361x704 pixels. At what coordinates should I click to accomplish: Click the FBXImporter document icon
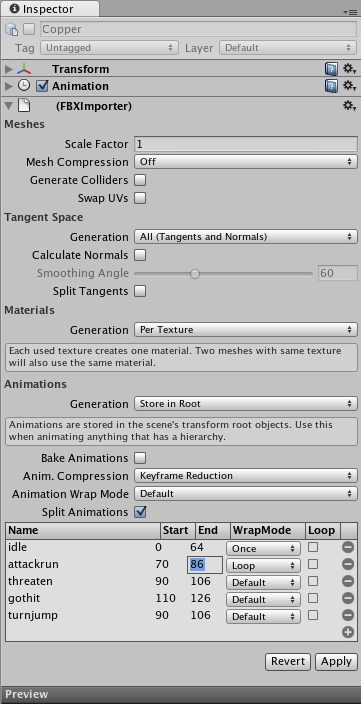point(24,106)
